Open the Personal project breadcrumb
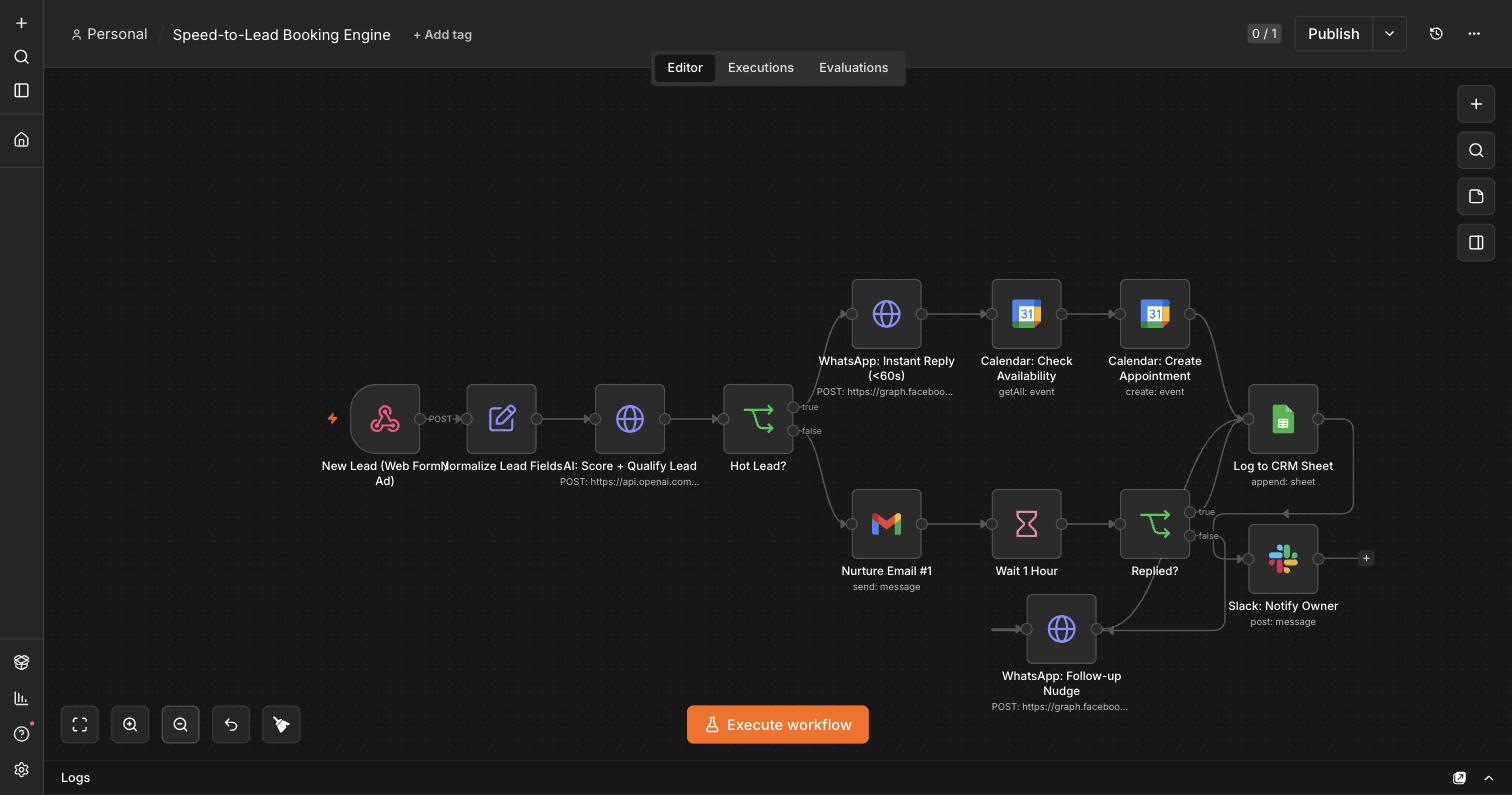 click(x=109, y=34)
